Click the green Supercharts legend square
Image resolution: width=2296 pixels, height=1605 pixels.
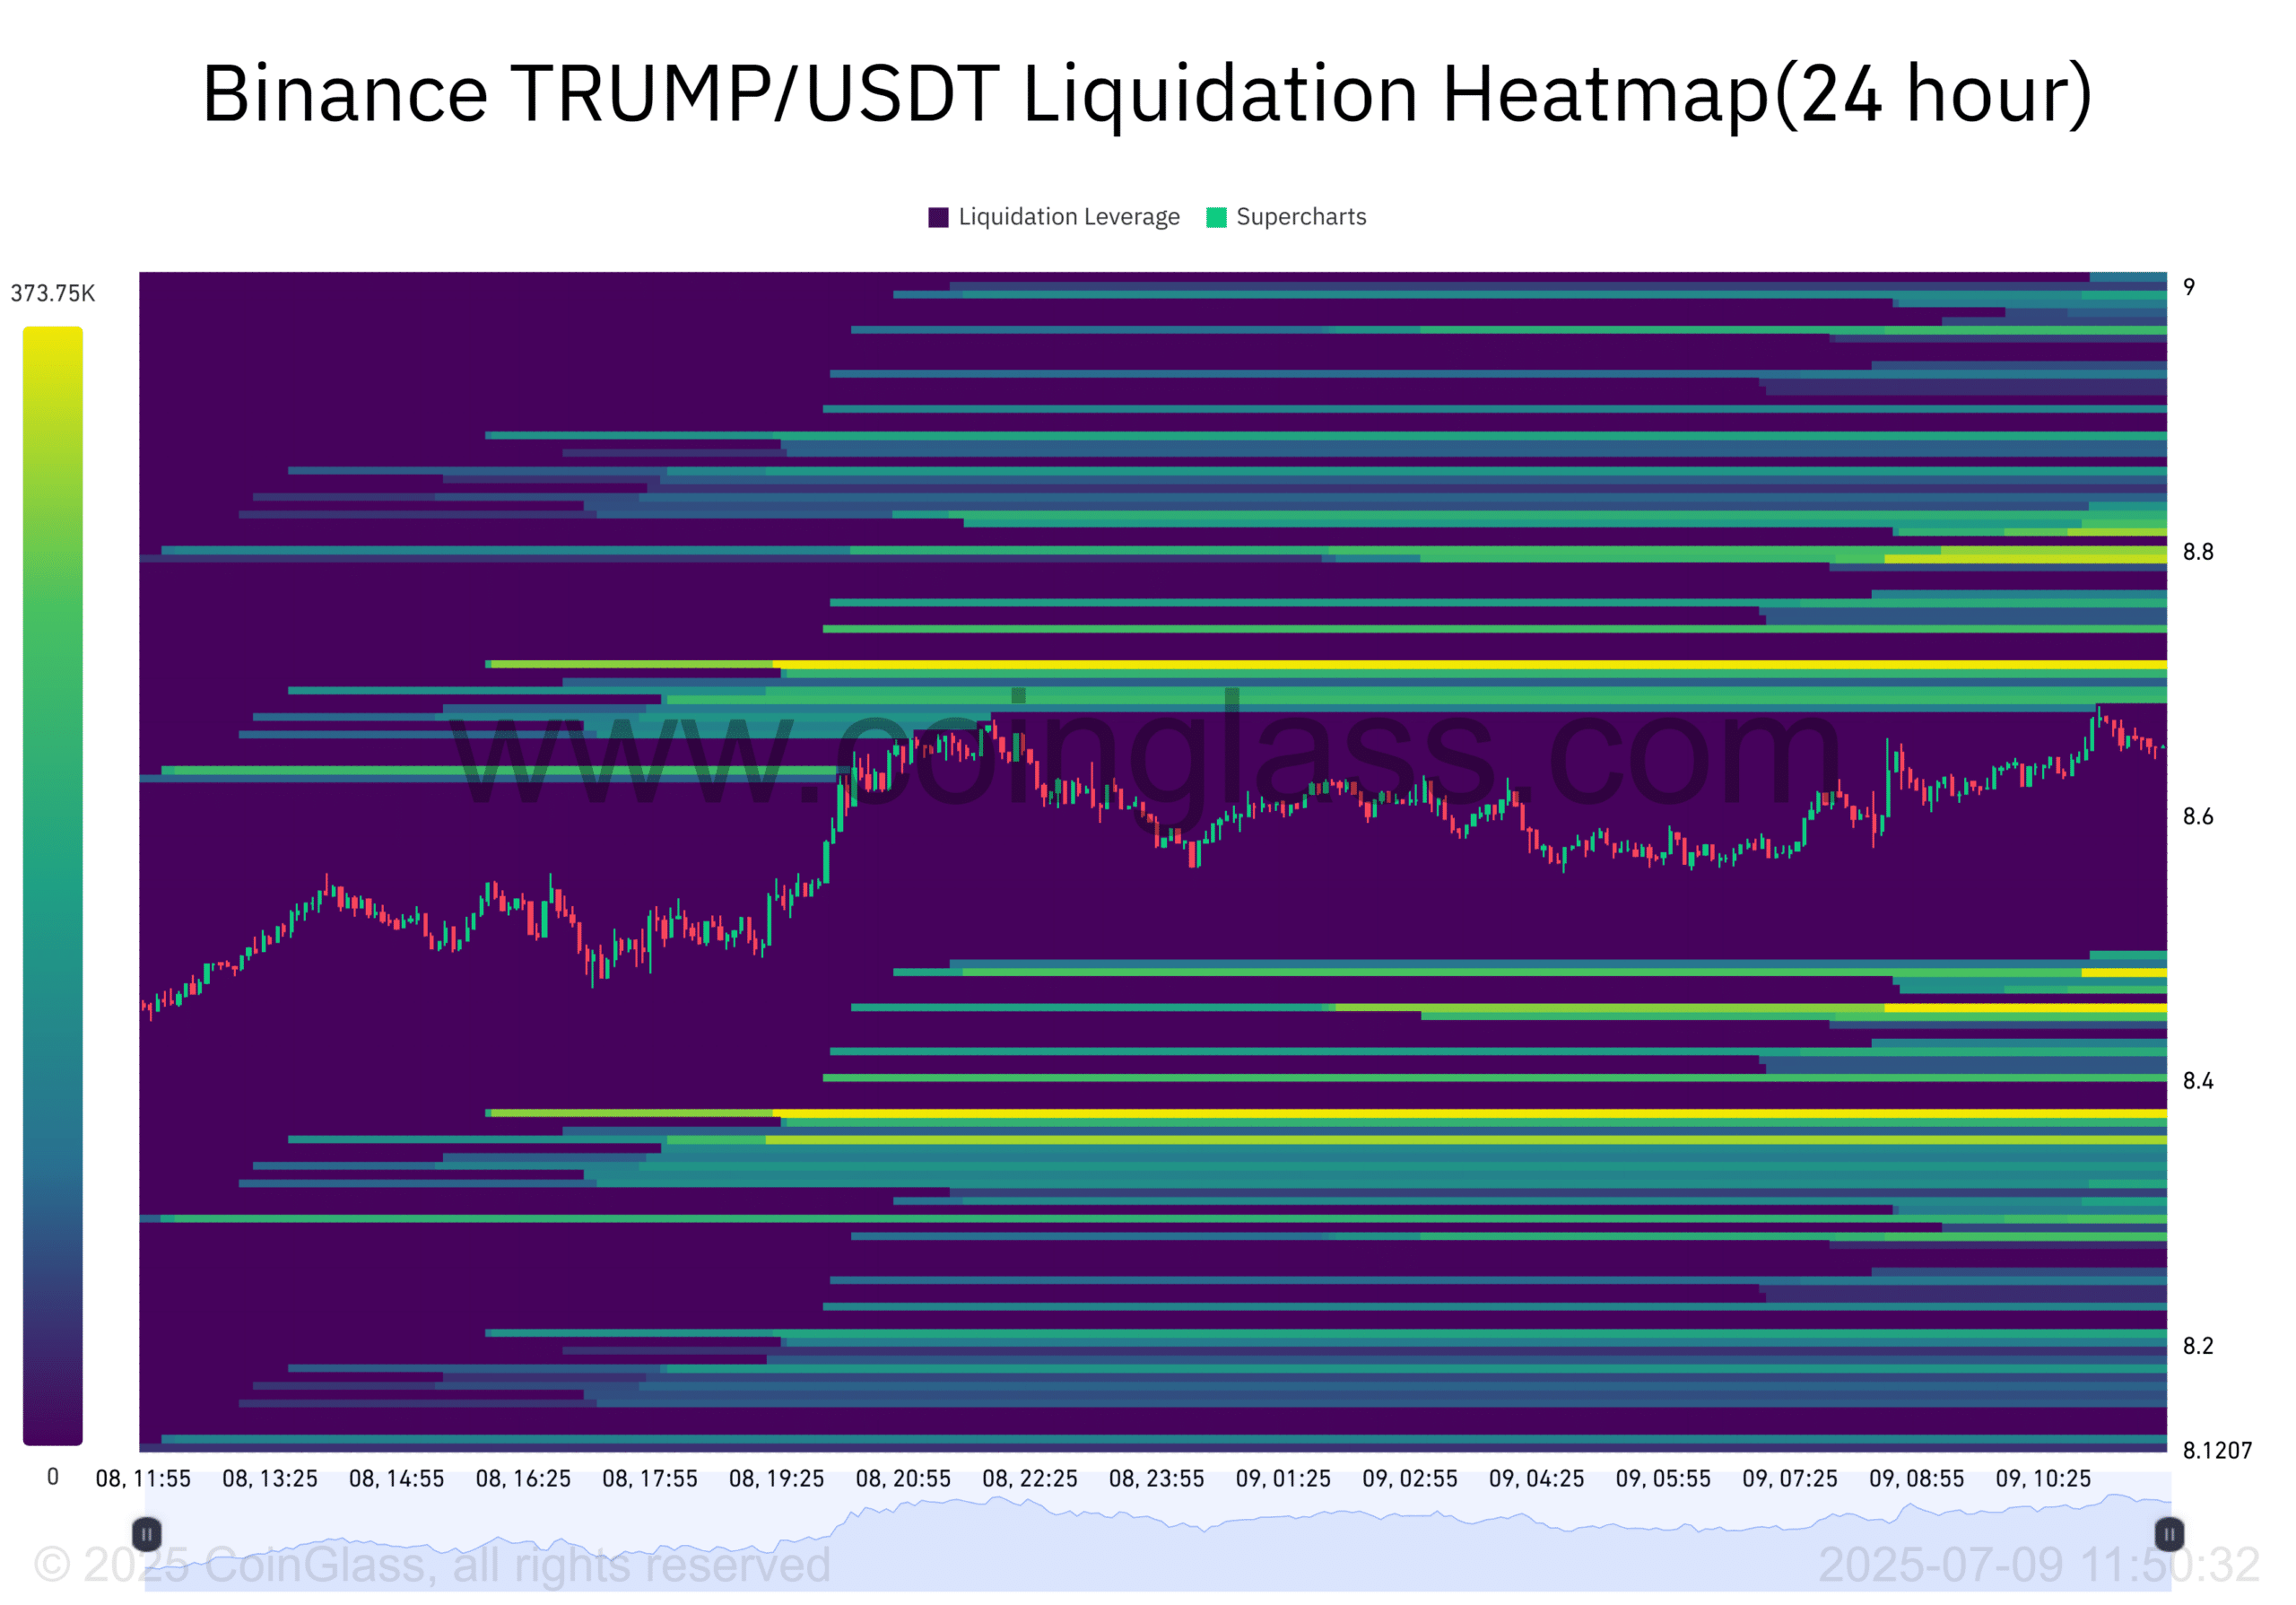coord(1216,218)
